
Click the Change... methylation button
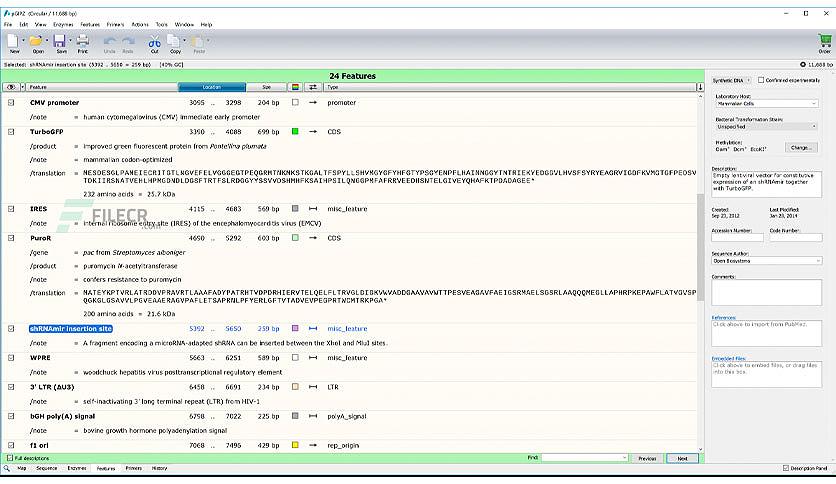point(801,147)
